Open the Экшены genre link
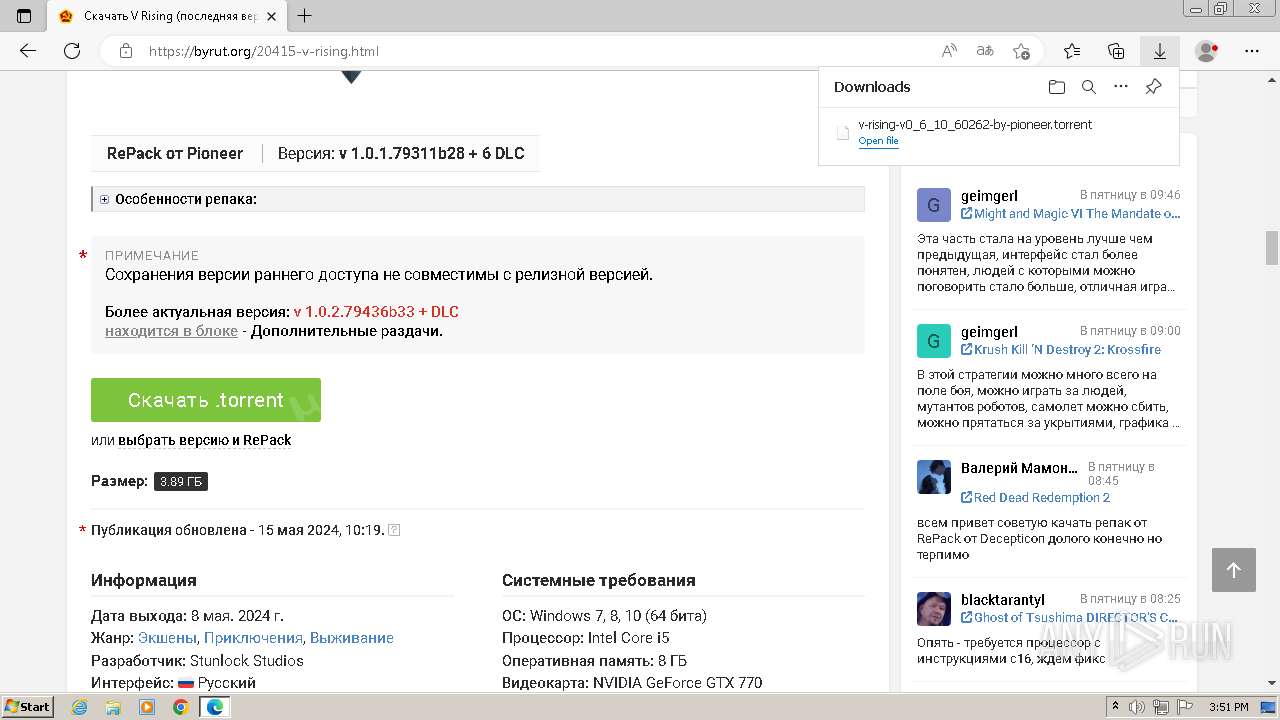This screenshot has width=1280, height=720. click(x=168, y=638)
